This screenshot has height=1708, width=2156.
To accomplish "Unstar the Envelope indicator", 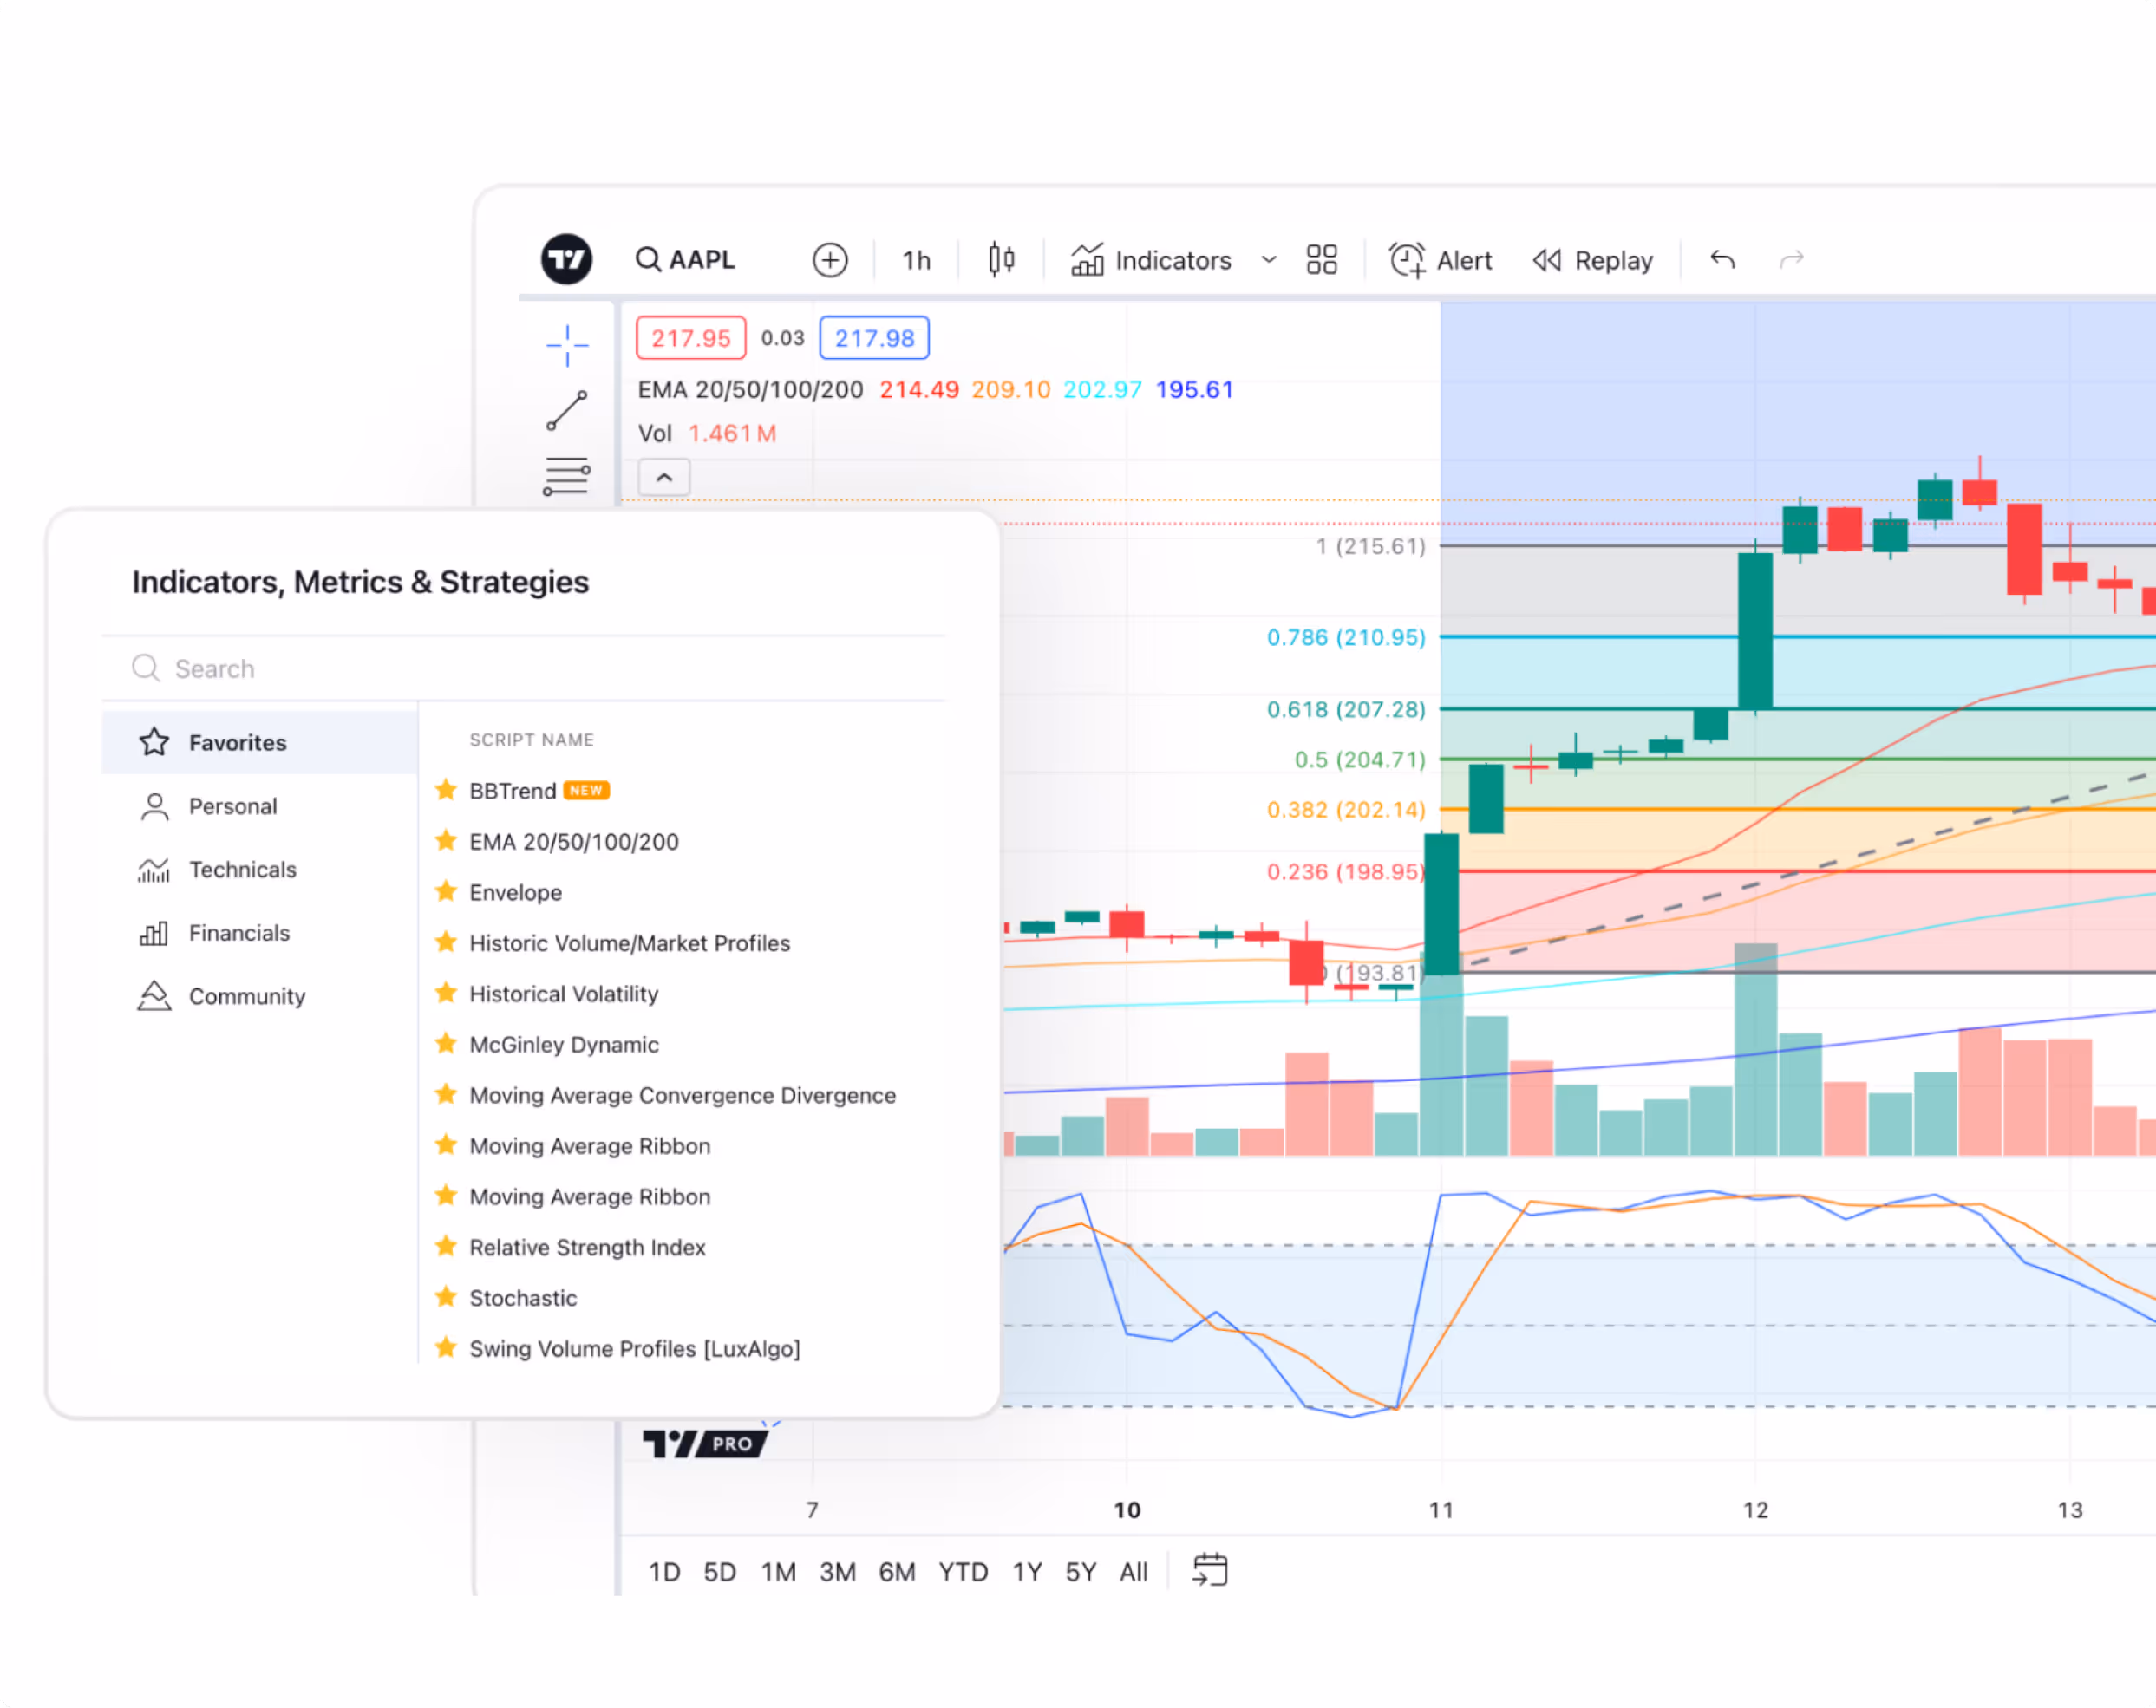I will [x=446, y=891].
